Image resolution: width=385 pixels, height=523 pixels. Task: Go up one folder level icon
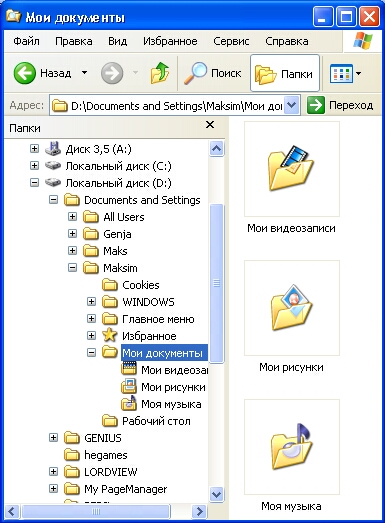pos(159,73)
